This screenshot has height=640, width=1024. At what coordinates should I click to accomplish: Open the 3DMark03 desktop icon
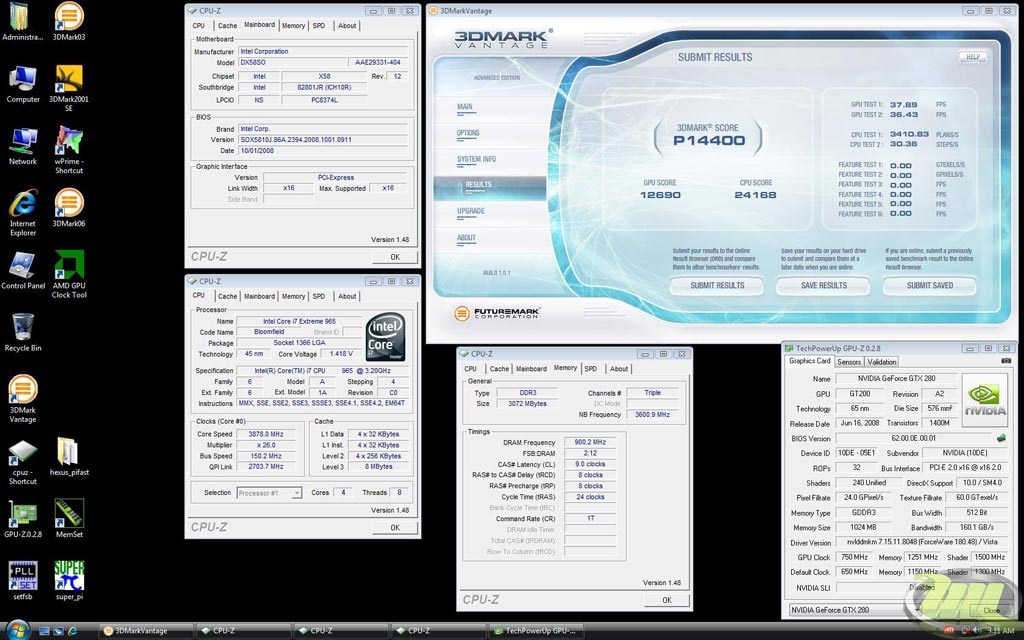pos(69,22)
